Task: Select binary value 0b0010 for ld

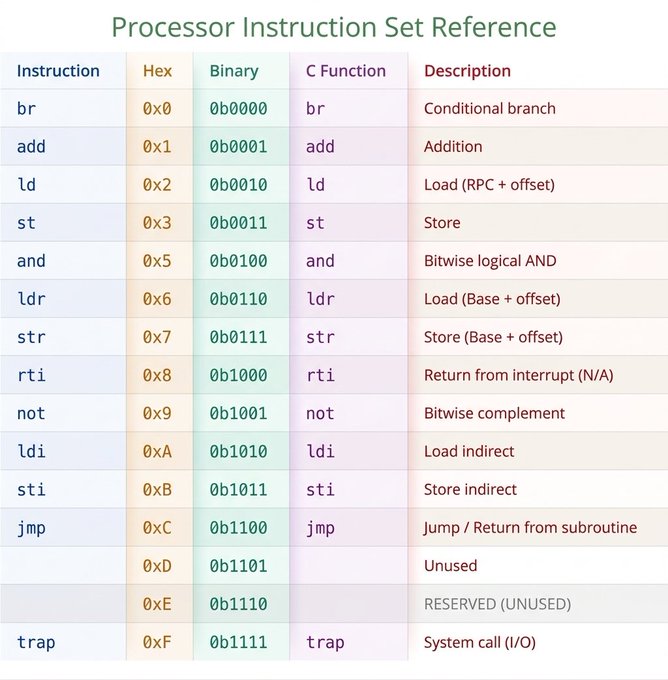Action: [239, 185]
